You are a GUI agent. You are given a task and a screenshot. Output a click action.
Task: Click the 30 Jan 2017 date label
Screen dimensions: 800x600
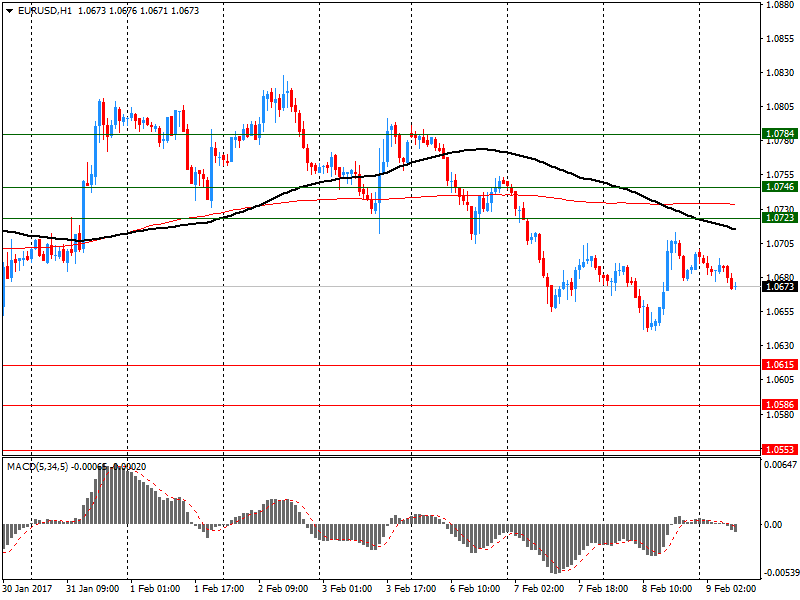[28, 589]
